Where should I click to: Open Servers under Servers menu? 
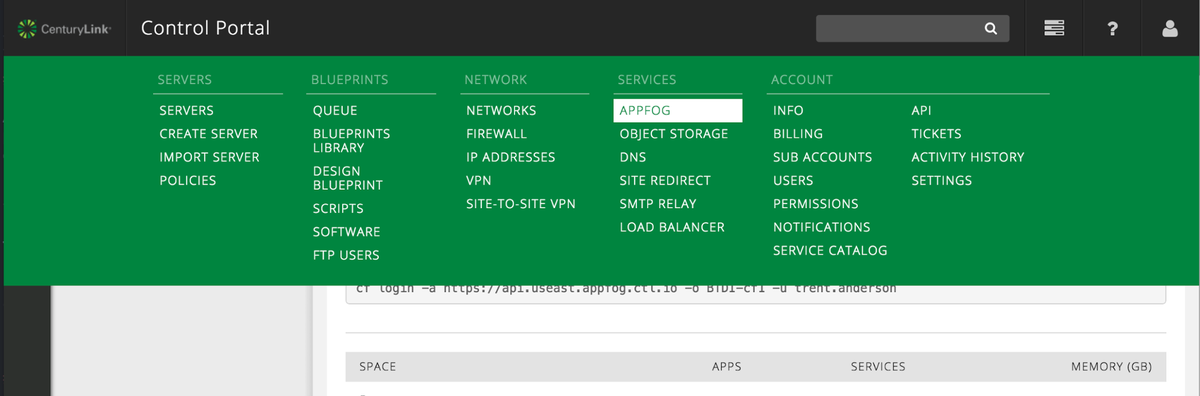coord(186,110)
